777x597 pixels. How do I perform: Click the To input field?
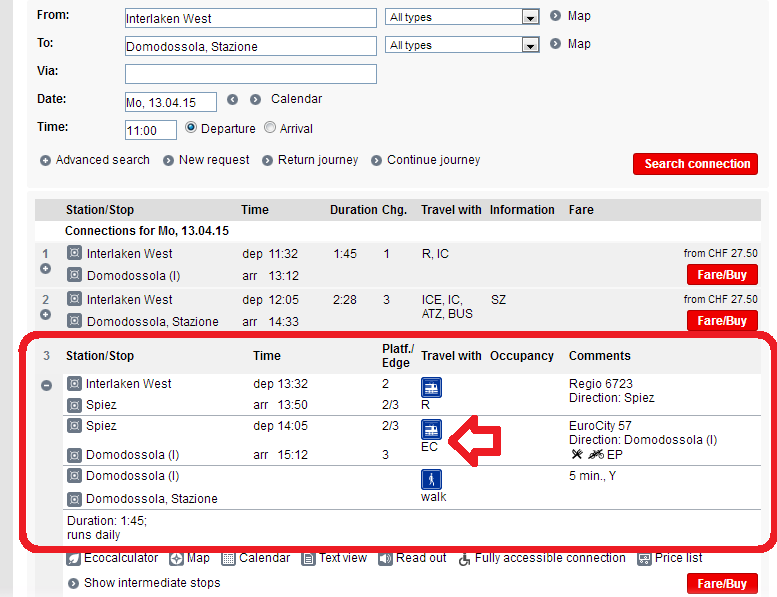(251, 46)
